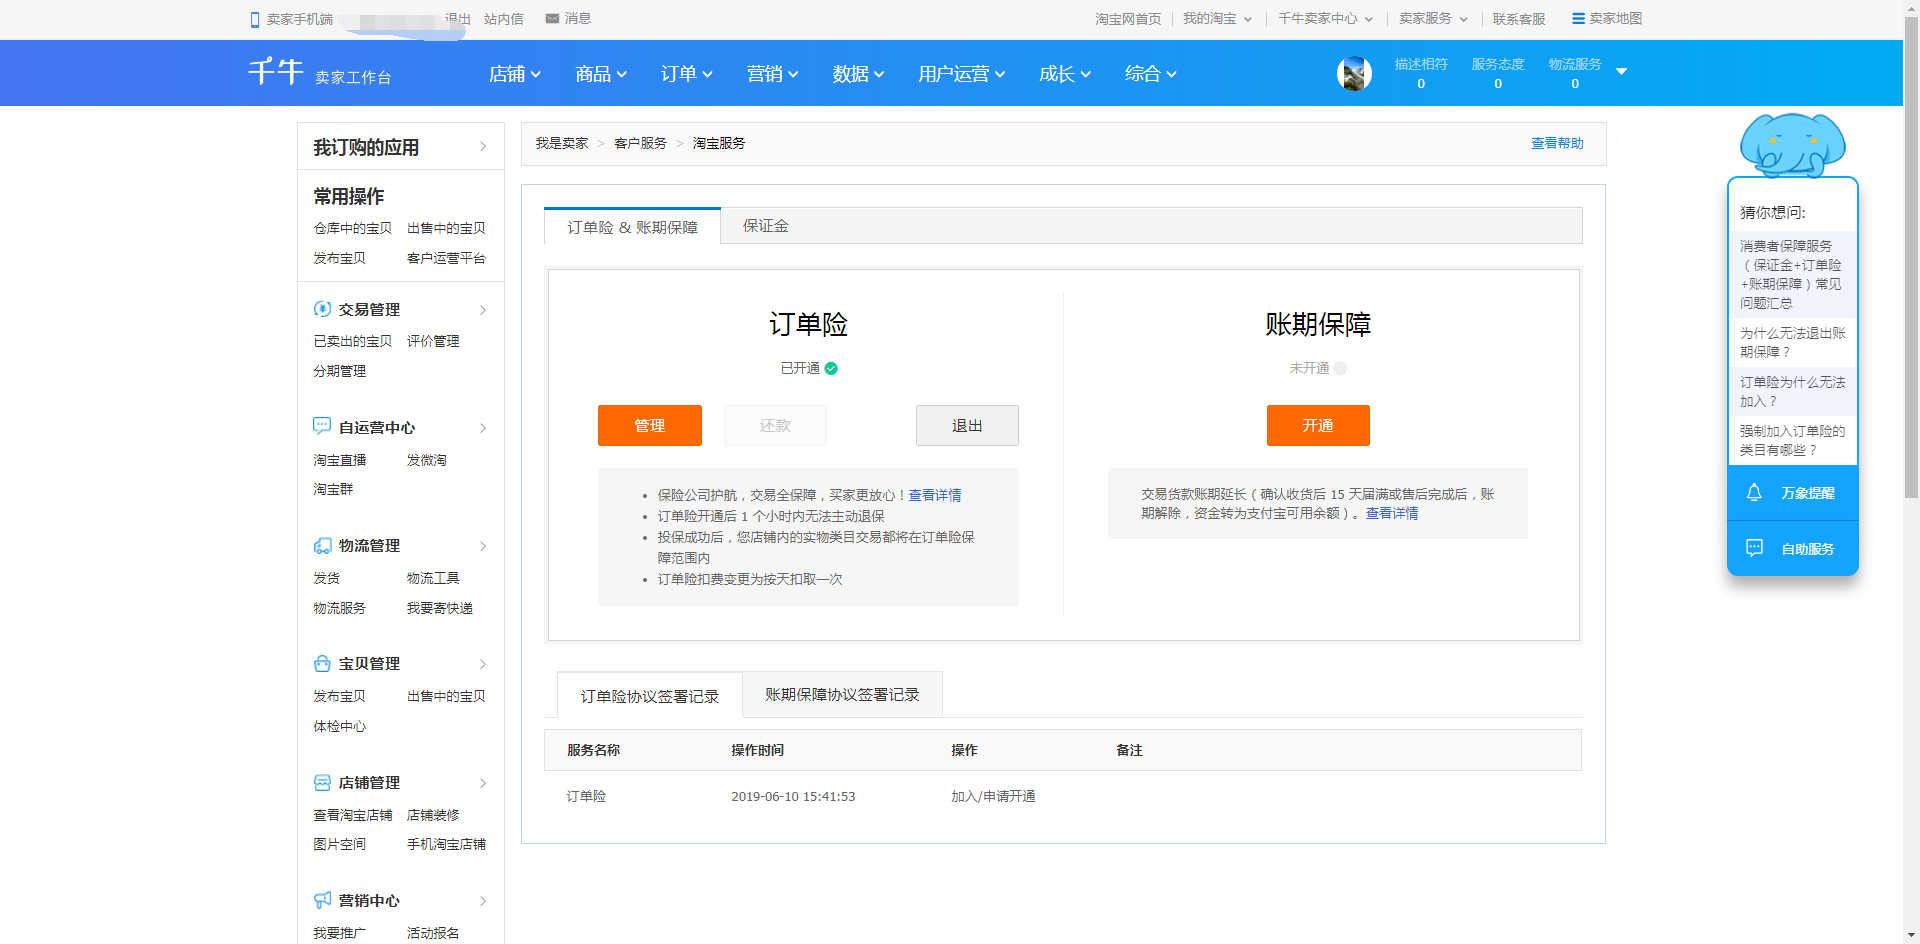Click the 卖家地图 menu icon

click(1578, 18)
